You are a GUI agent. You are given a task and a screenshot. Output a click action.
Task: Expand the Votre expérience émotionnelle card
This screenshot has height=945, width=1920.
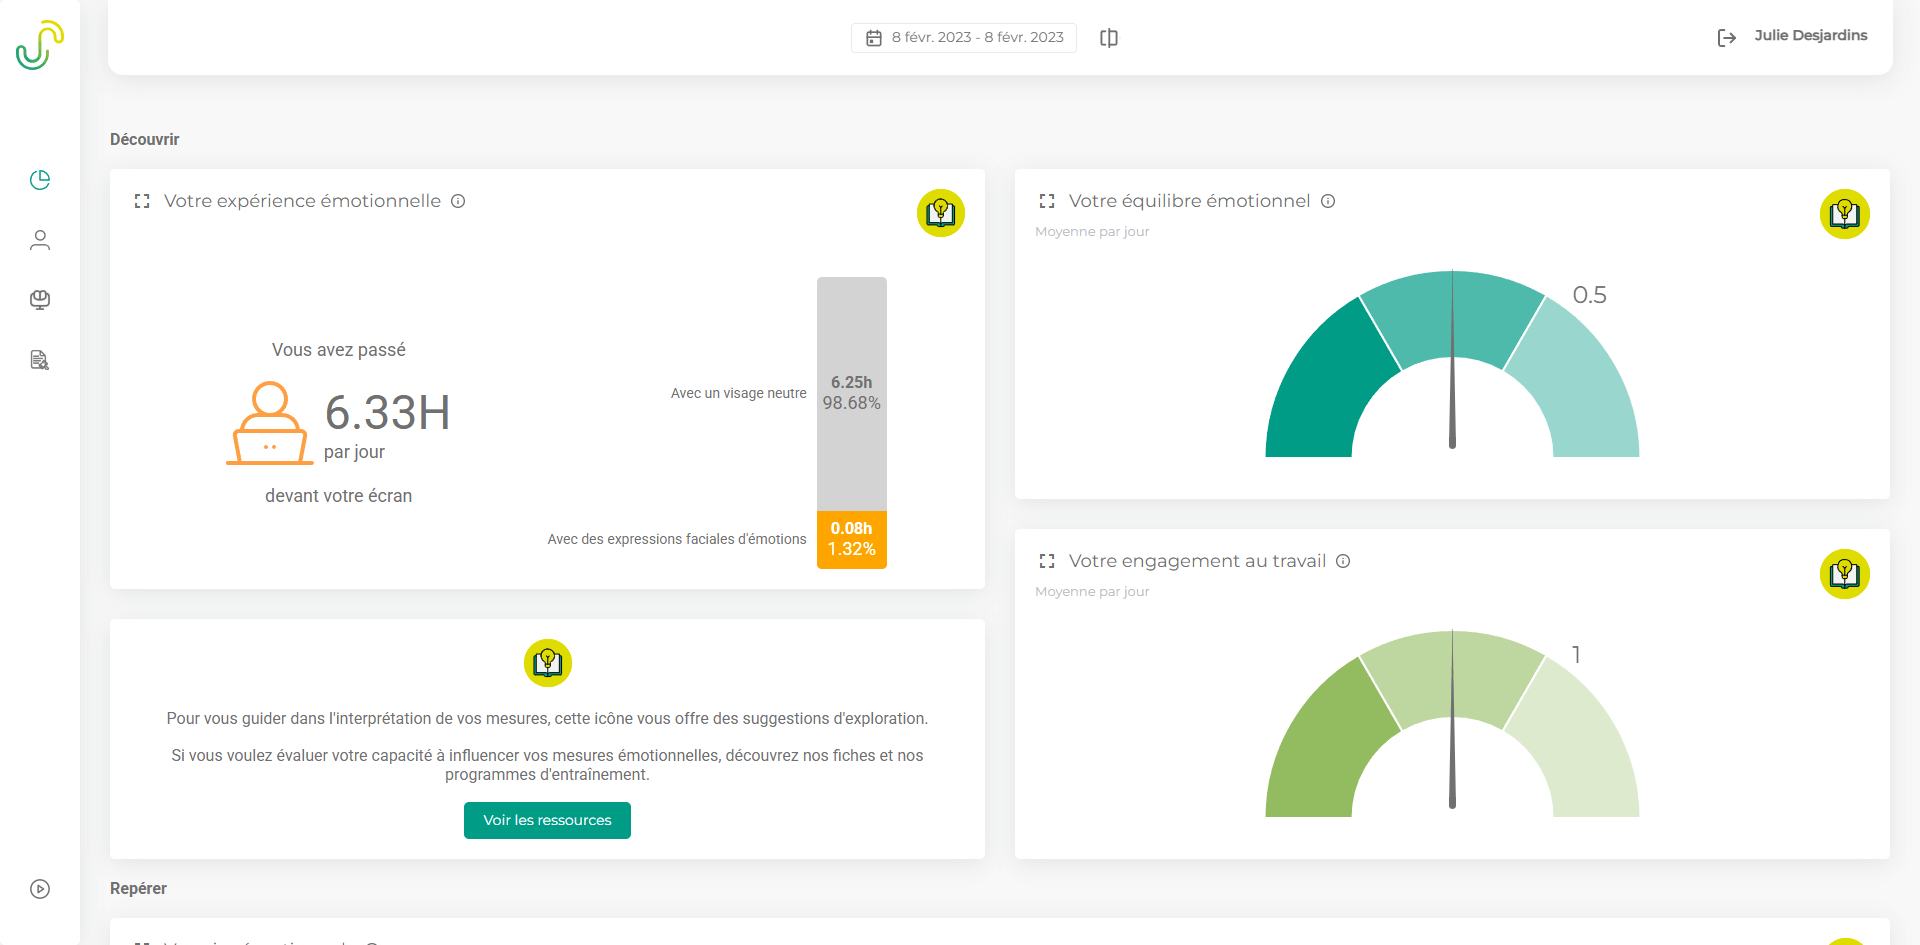click(x=142, y=201)
